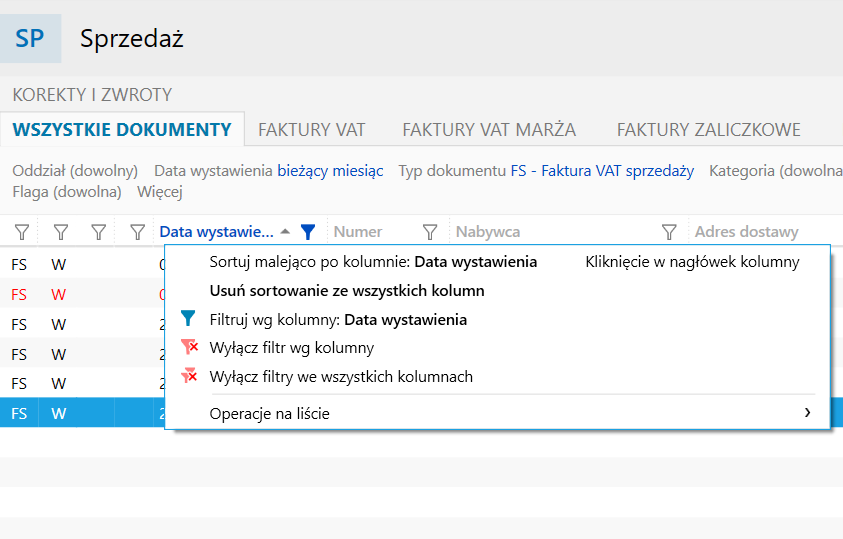The height and width of the screenshot is (539, 843).
Task: Choose Sortuj malejąco po kolumnie
Action: (373, 262)
